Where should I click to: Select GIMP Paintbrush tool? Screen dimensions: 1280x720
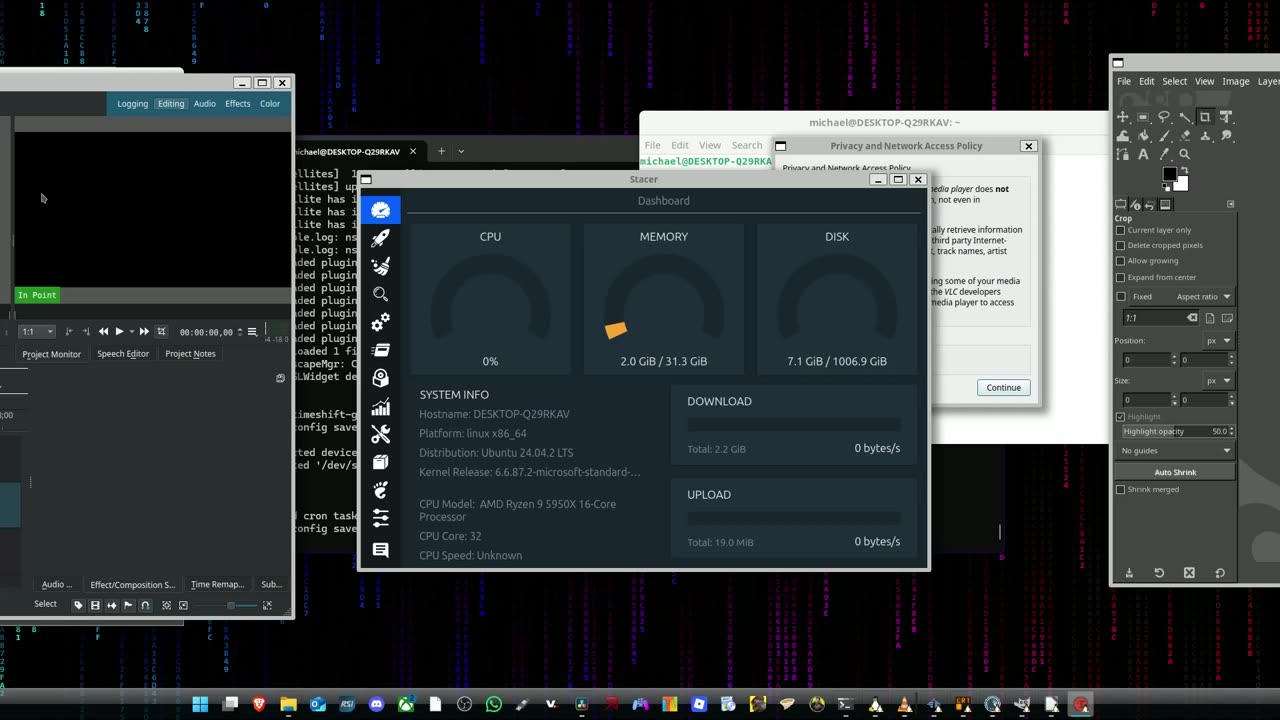(x=1164, y=135)
